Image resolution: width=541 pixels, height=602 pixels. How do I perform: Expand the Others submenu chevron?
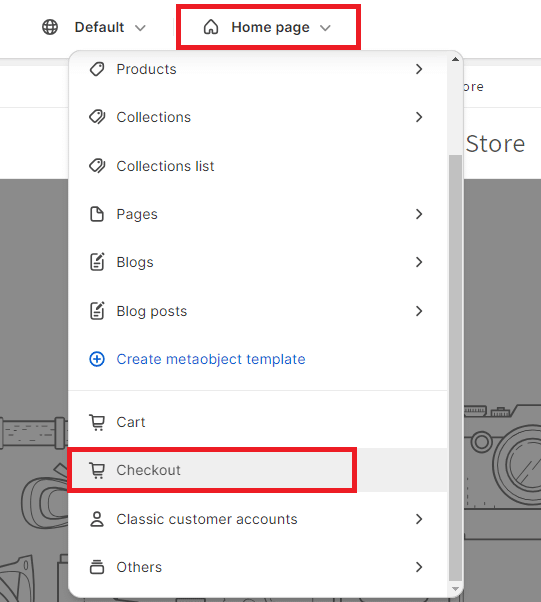click(x=419, y=567)
